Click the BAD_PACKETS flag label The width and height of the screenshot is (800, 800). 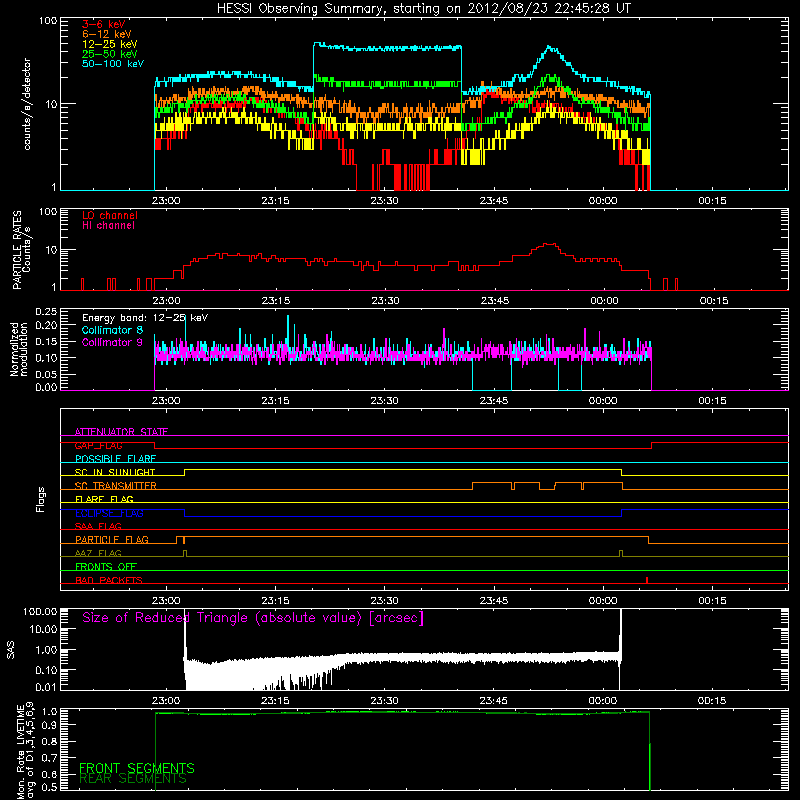click(109, 580)
